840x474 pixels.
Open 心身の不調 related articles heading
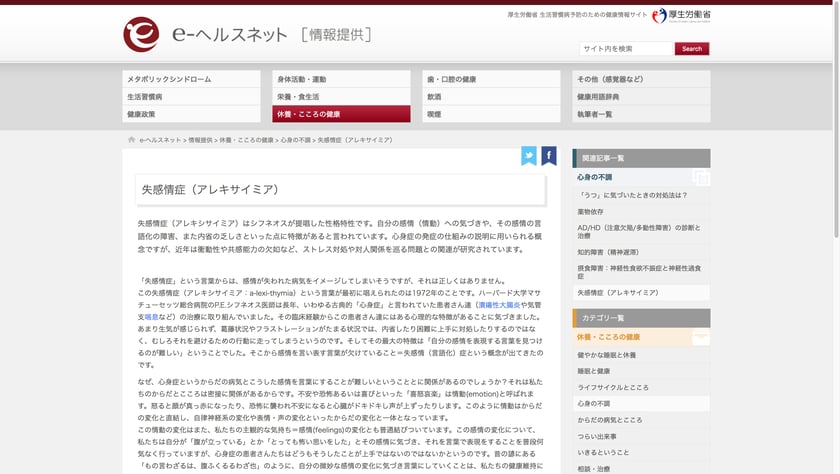tap(595, 177)
